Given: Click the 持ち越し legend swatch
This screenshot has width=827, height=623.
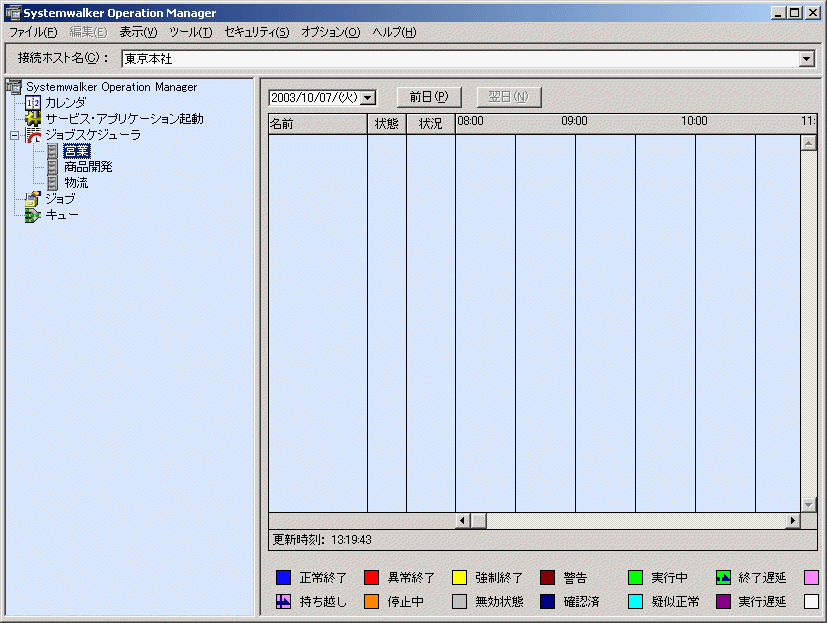Looking at the screenshot, I should coord(283,601).
